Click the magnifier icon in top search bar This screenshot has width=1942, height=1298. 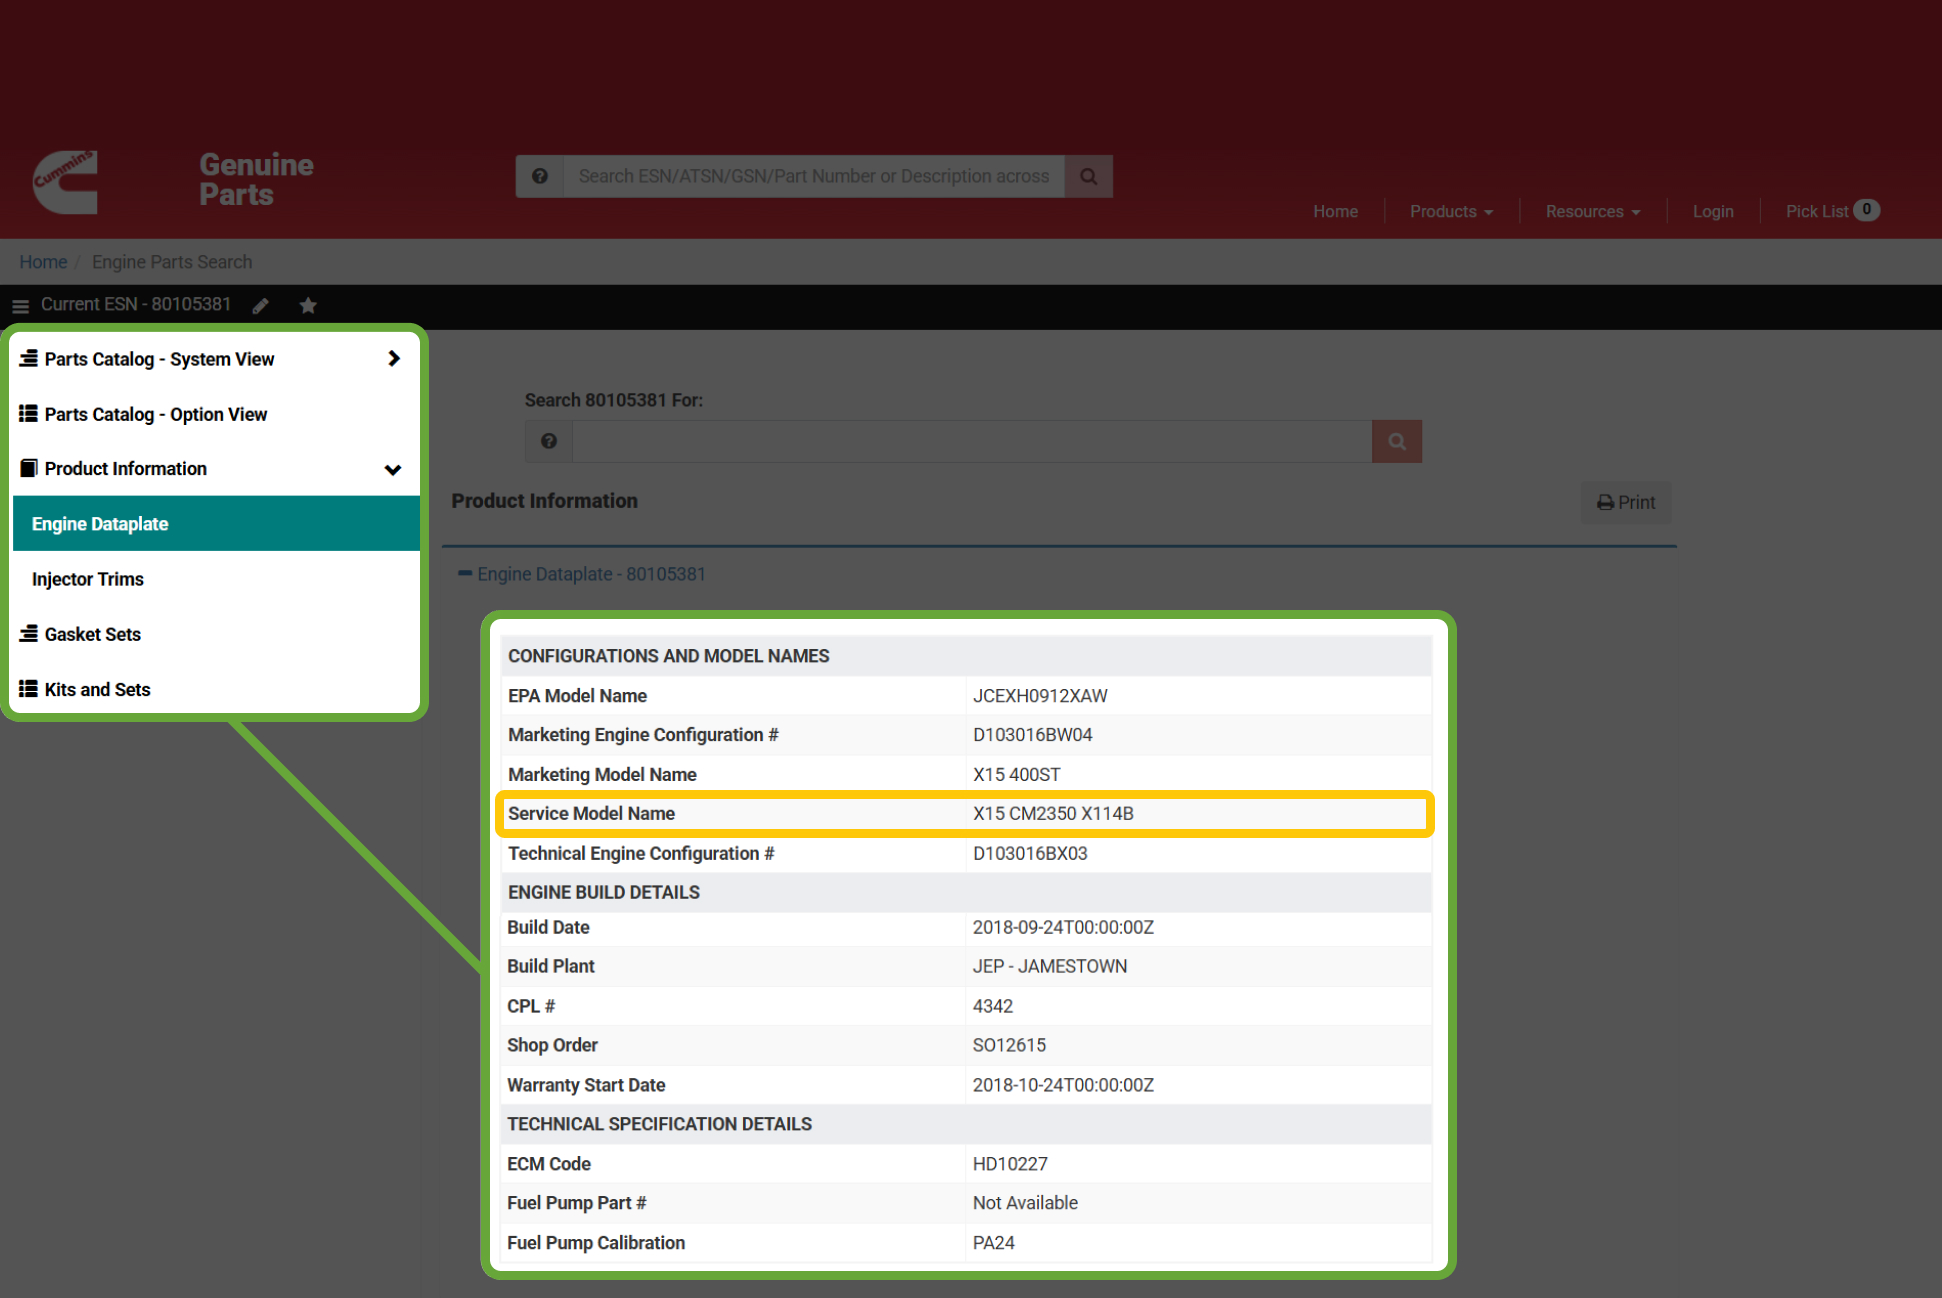[x=1089, y=176]
